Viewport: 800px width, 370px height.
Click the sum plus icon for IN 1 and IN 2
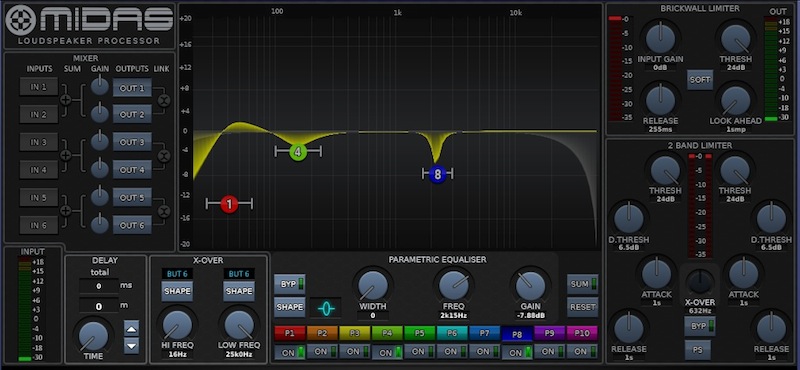66,100
